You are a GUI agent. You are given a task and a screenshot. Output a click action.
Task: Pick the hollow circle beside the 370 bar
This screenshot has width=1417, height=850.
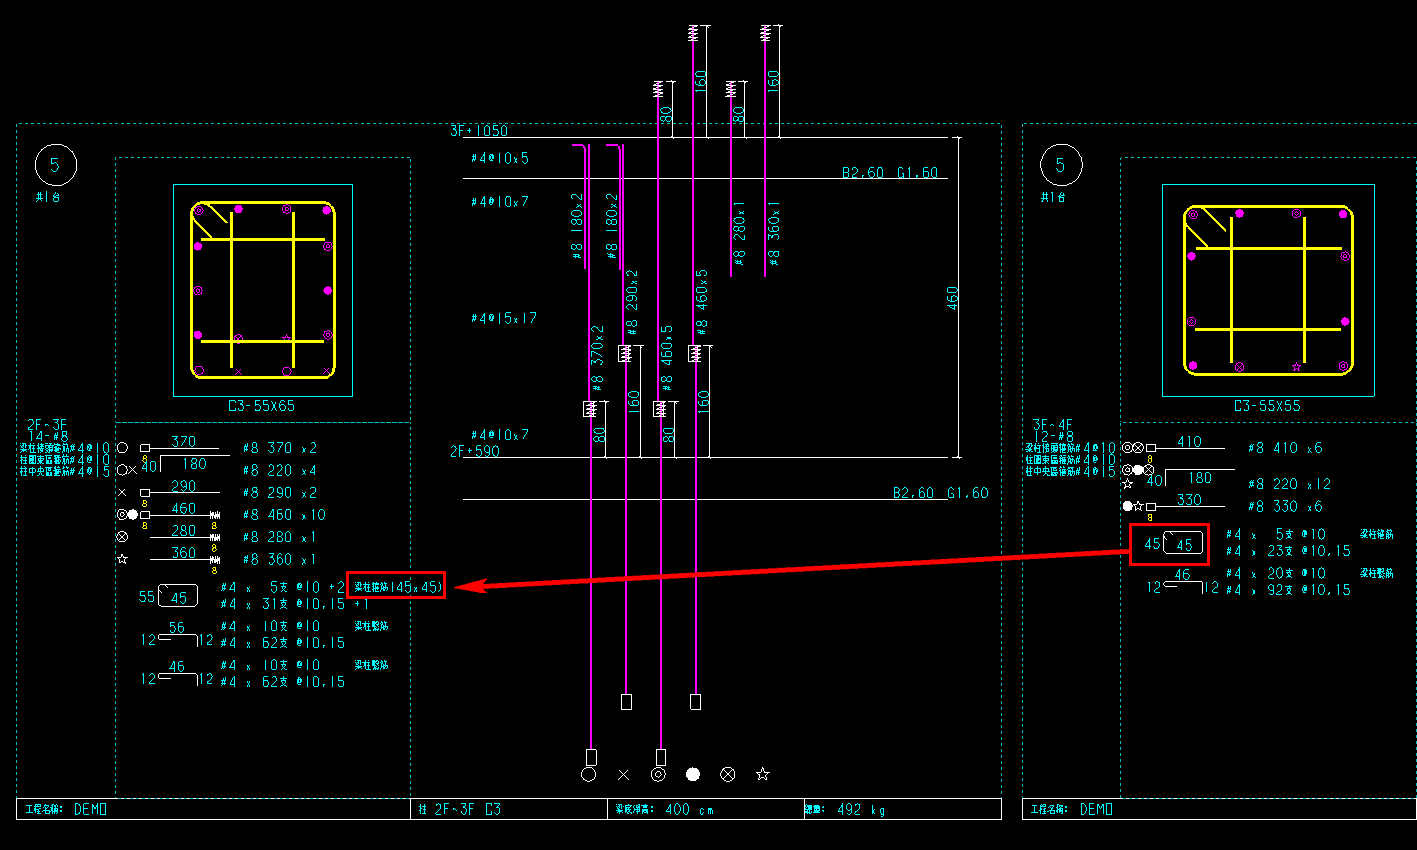tap(122, 448)
